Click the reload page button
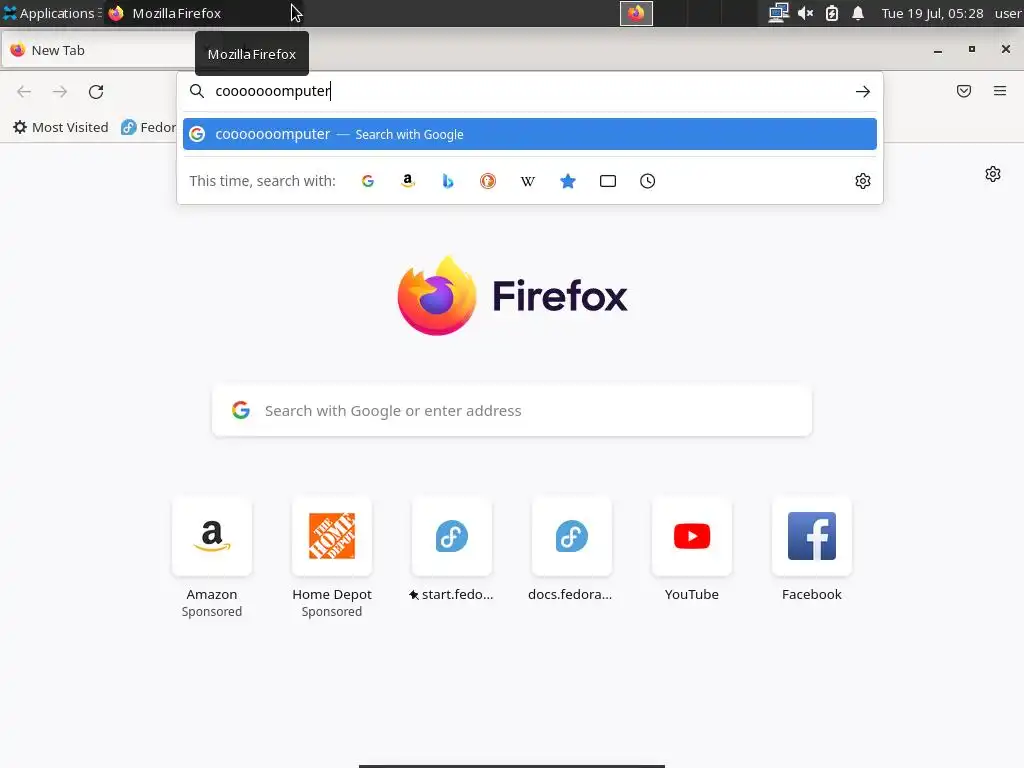Screen dimensions: 1024x768 pos(96,91)
